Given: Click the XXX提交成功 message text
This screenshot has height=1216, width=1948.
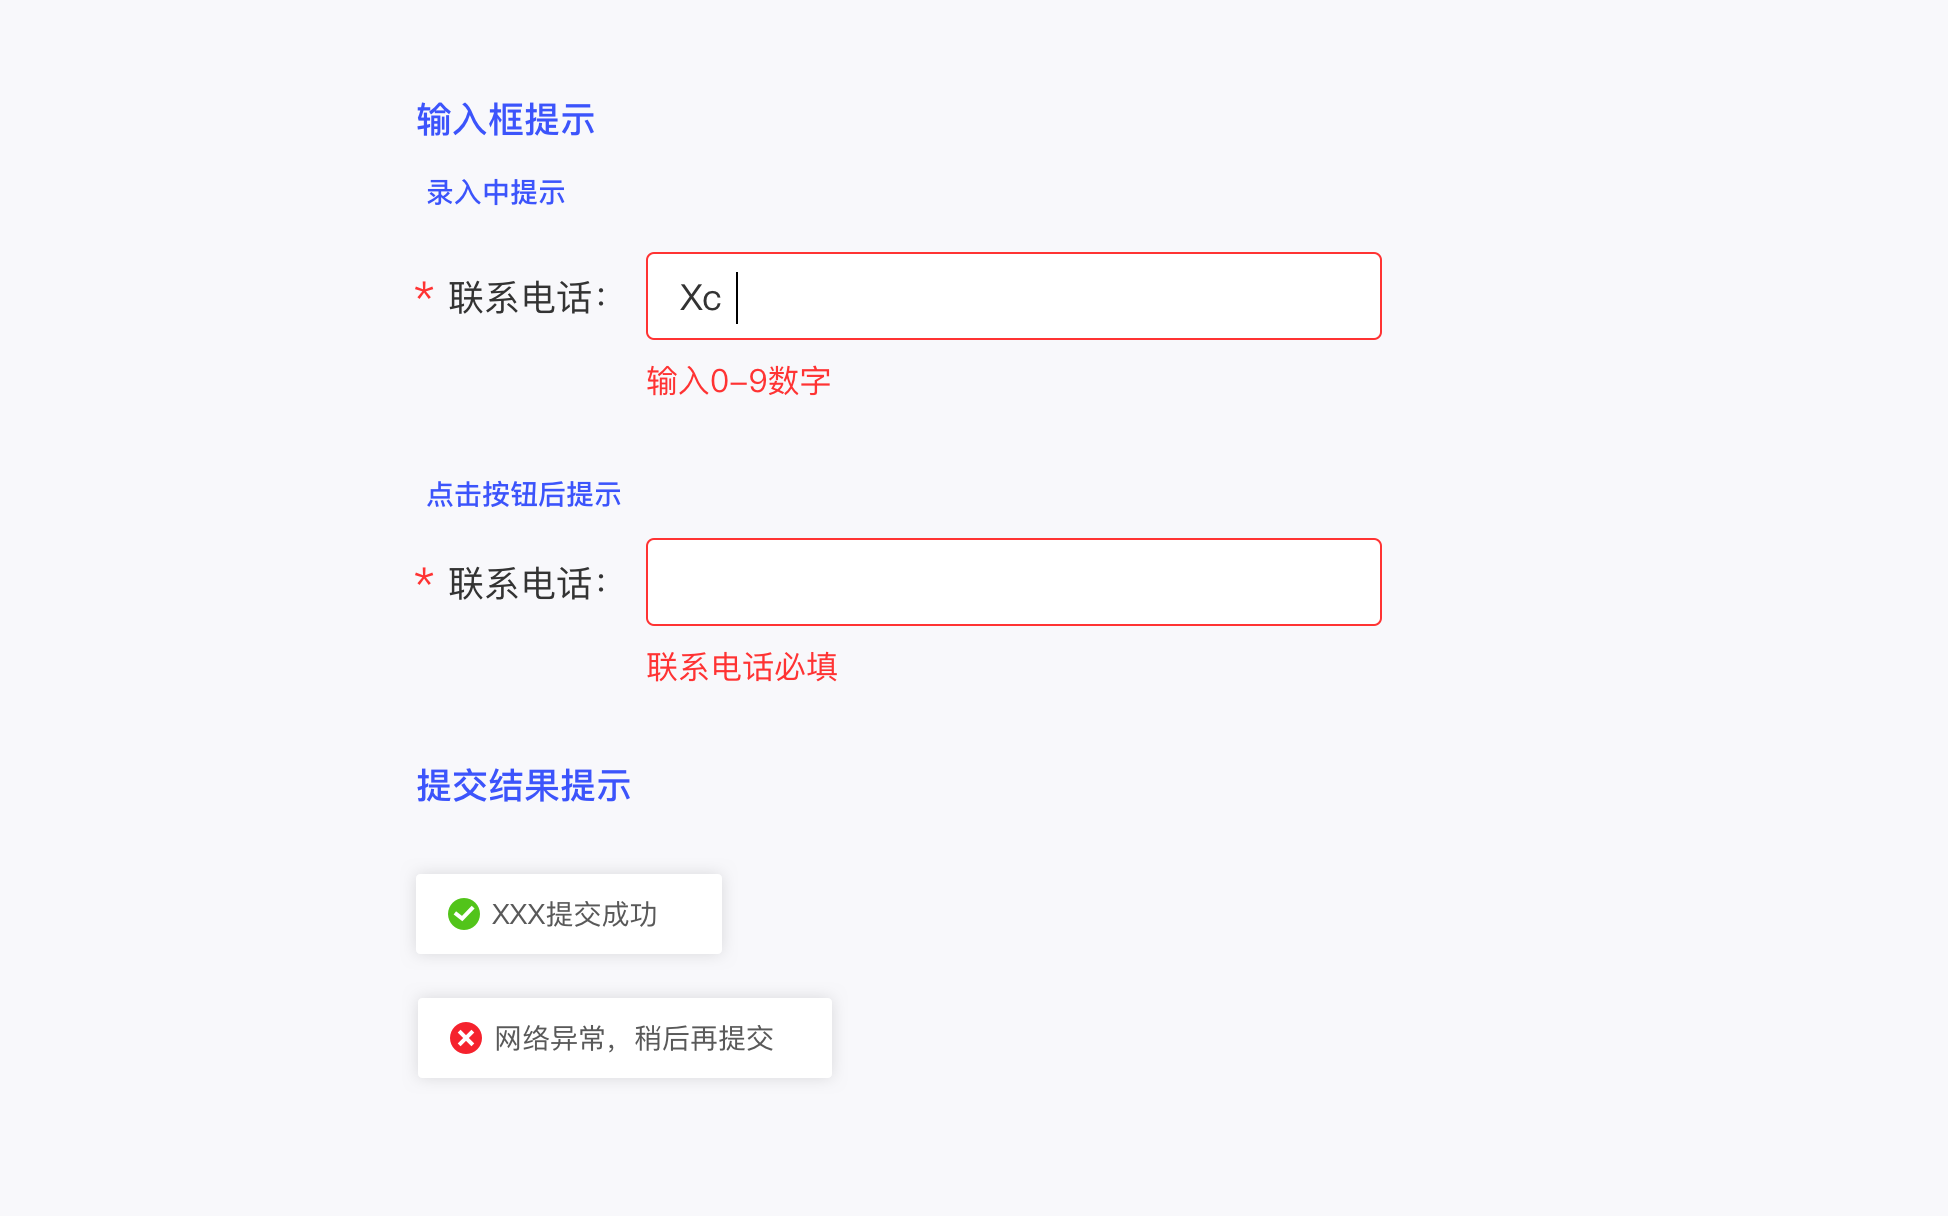Looking at the screenshot, I should 575,914.
